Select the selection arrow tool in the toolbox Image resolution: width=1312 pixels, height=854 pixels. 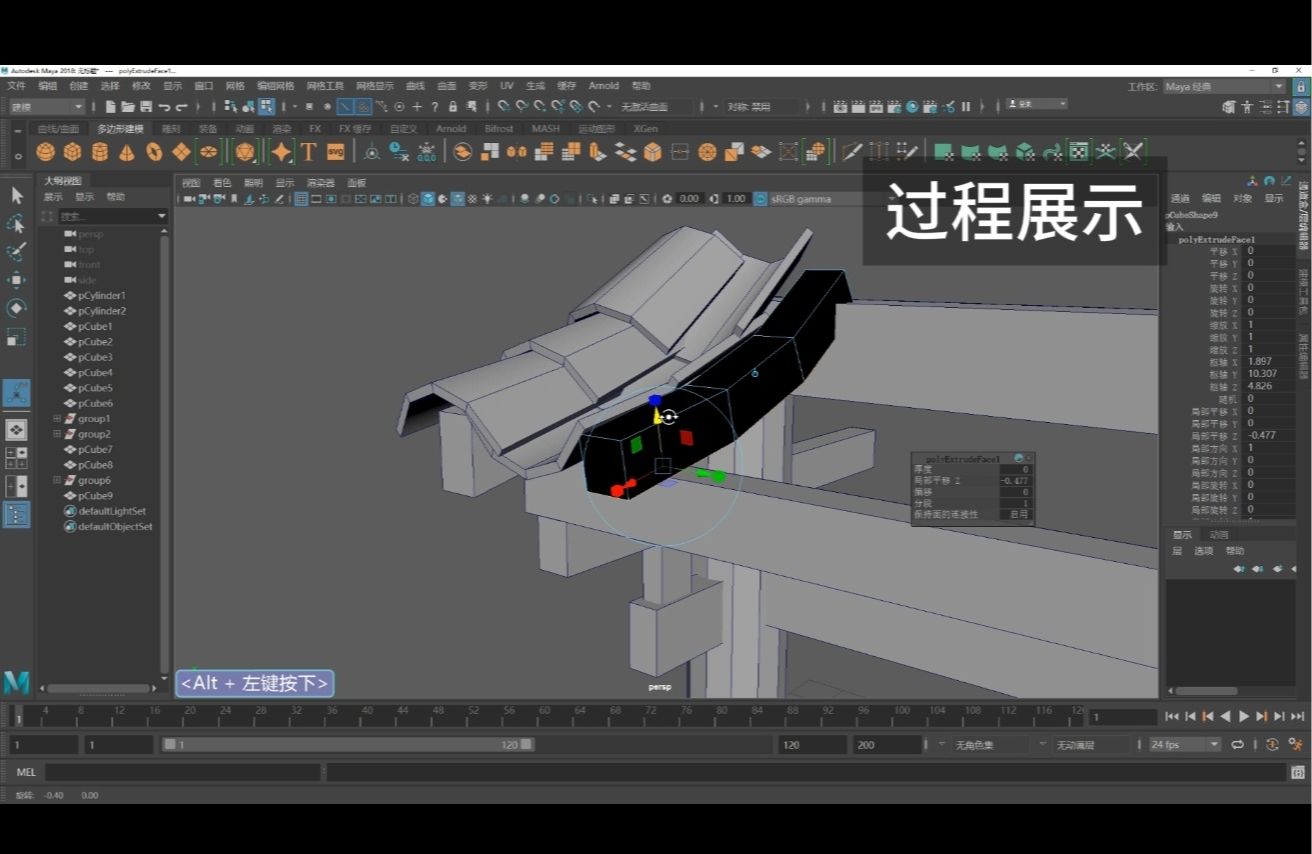[x=16, y=195]
